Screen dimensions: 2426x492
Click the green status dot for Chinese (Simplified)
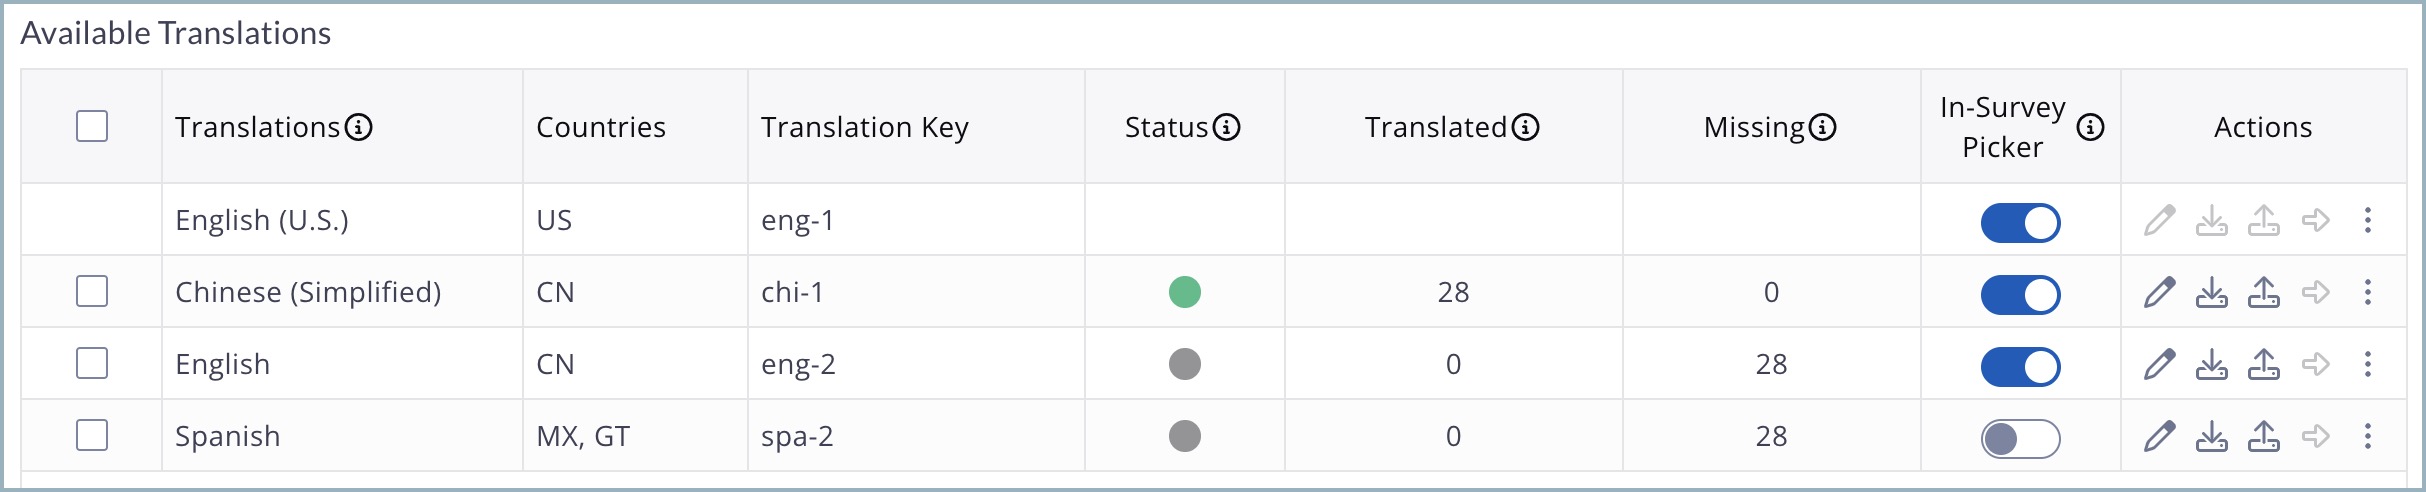click(1184, 292)
